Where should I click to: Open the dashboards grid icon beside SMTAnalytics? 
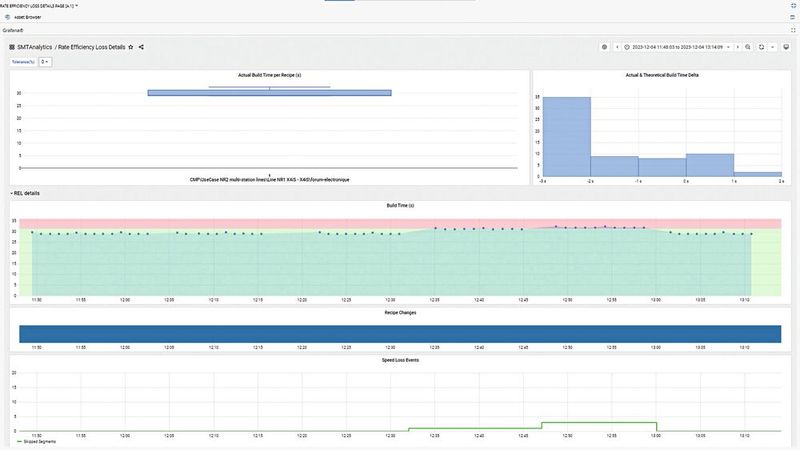[x=12, y=47]
